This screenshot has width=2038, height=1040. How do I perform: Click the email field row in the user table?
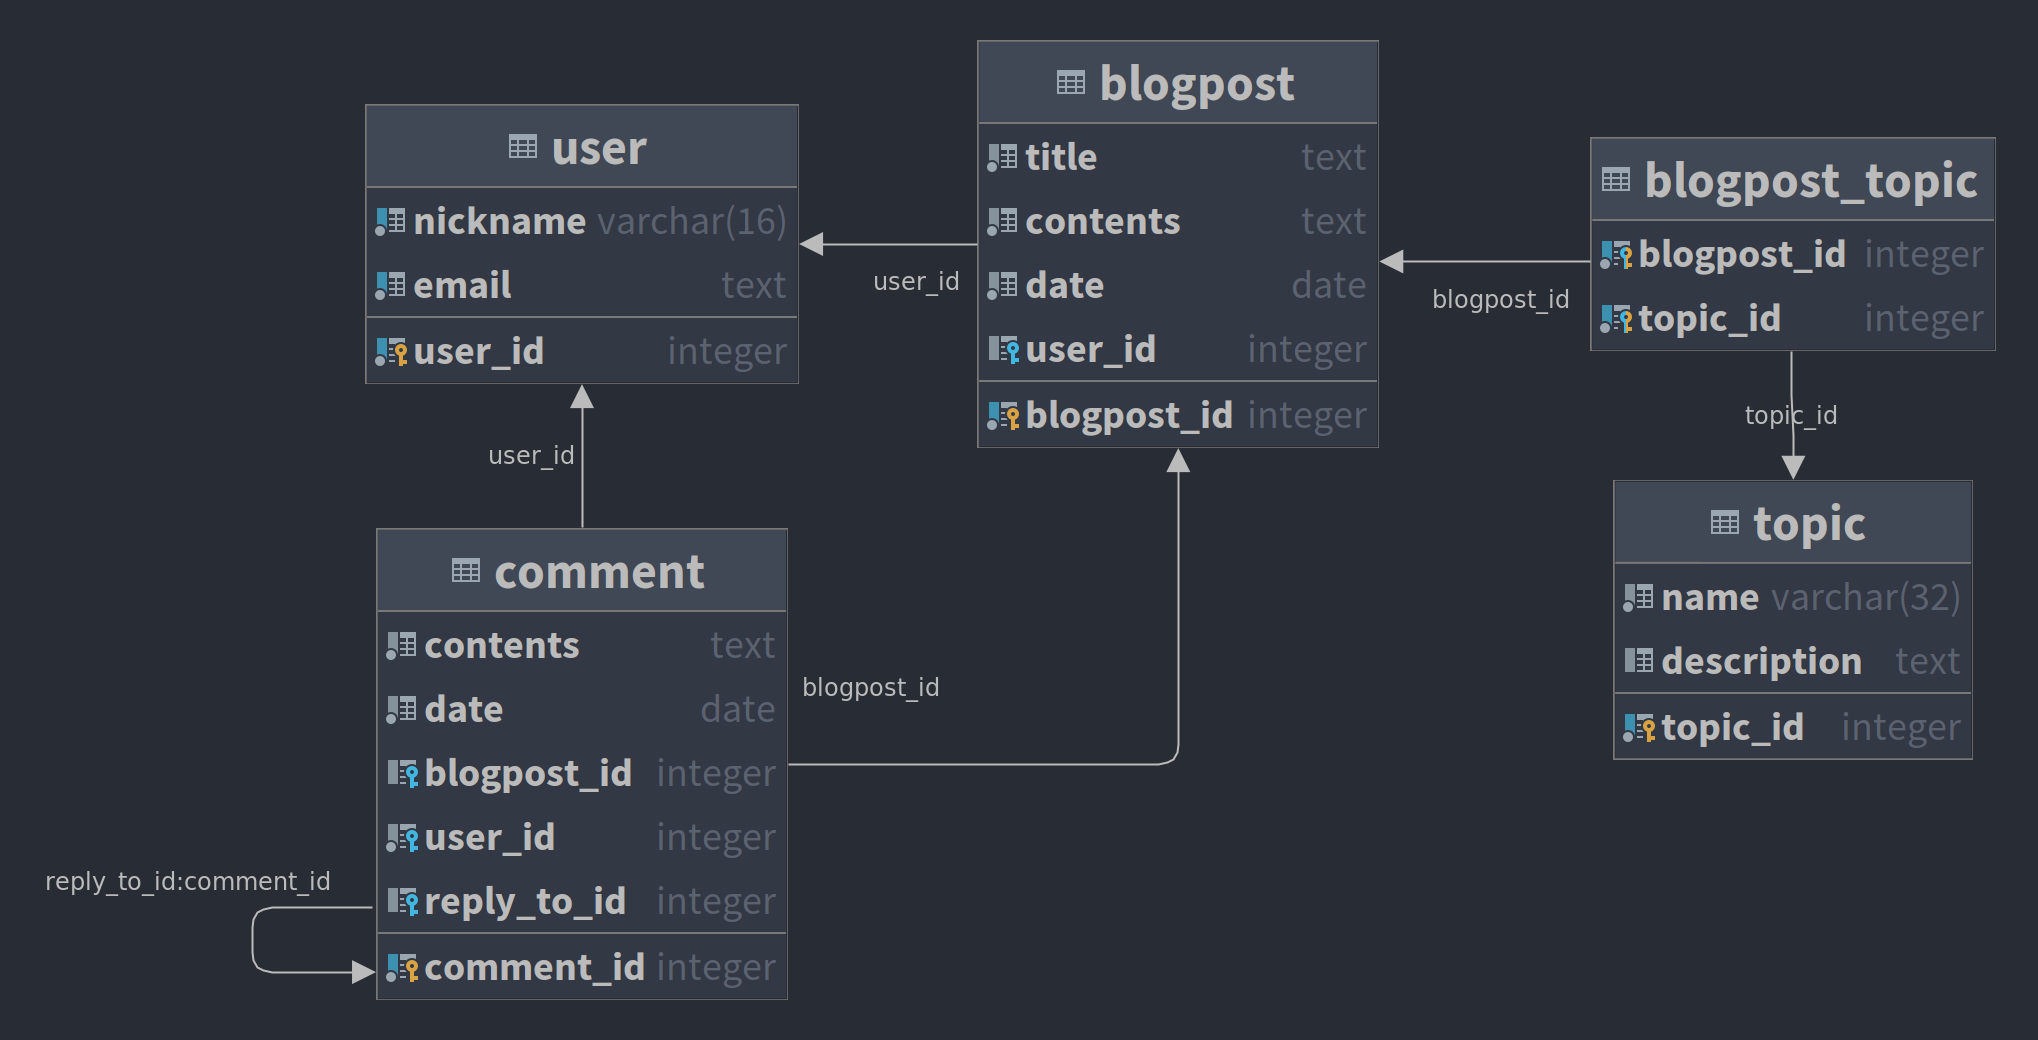pos(582,285)
